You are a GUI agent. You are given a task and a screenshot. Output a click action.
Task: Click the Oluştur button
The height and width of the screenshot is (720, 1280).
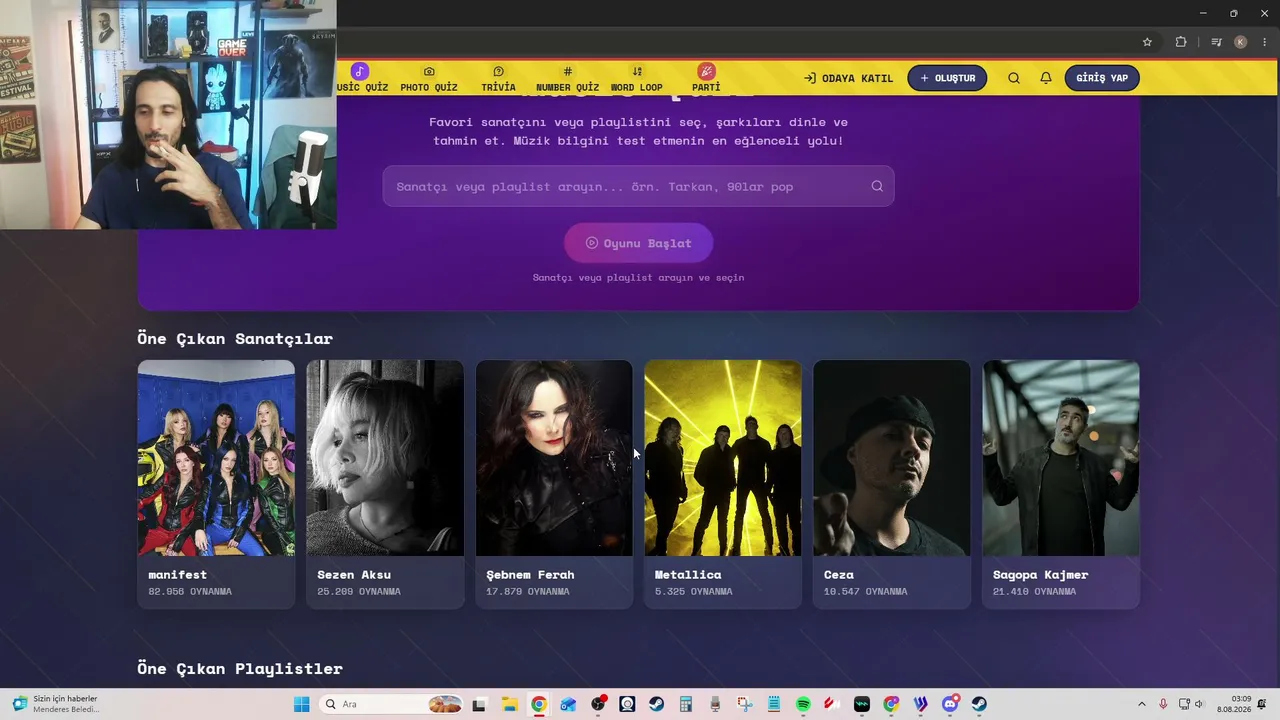click(947, 78)
